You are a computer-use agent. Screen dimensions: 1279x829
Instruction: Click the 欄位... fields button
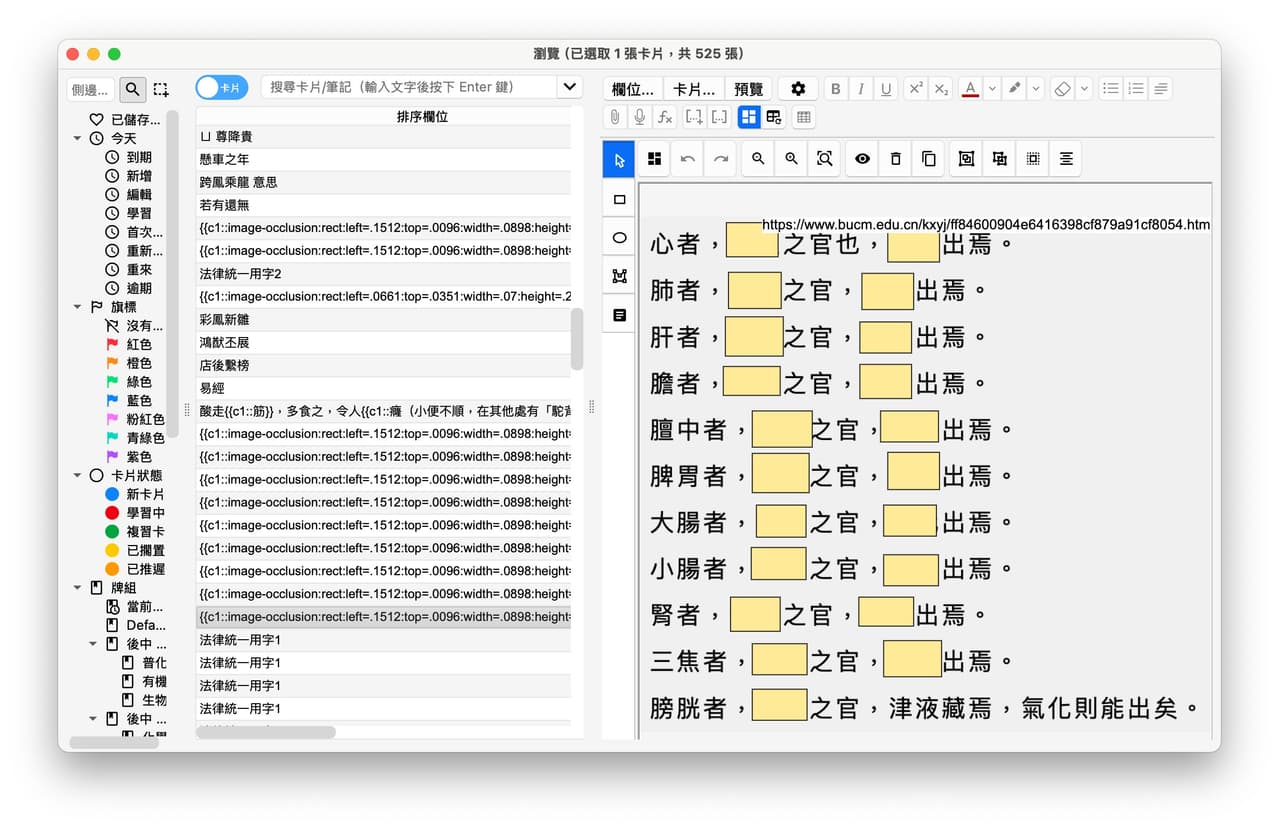633,89
